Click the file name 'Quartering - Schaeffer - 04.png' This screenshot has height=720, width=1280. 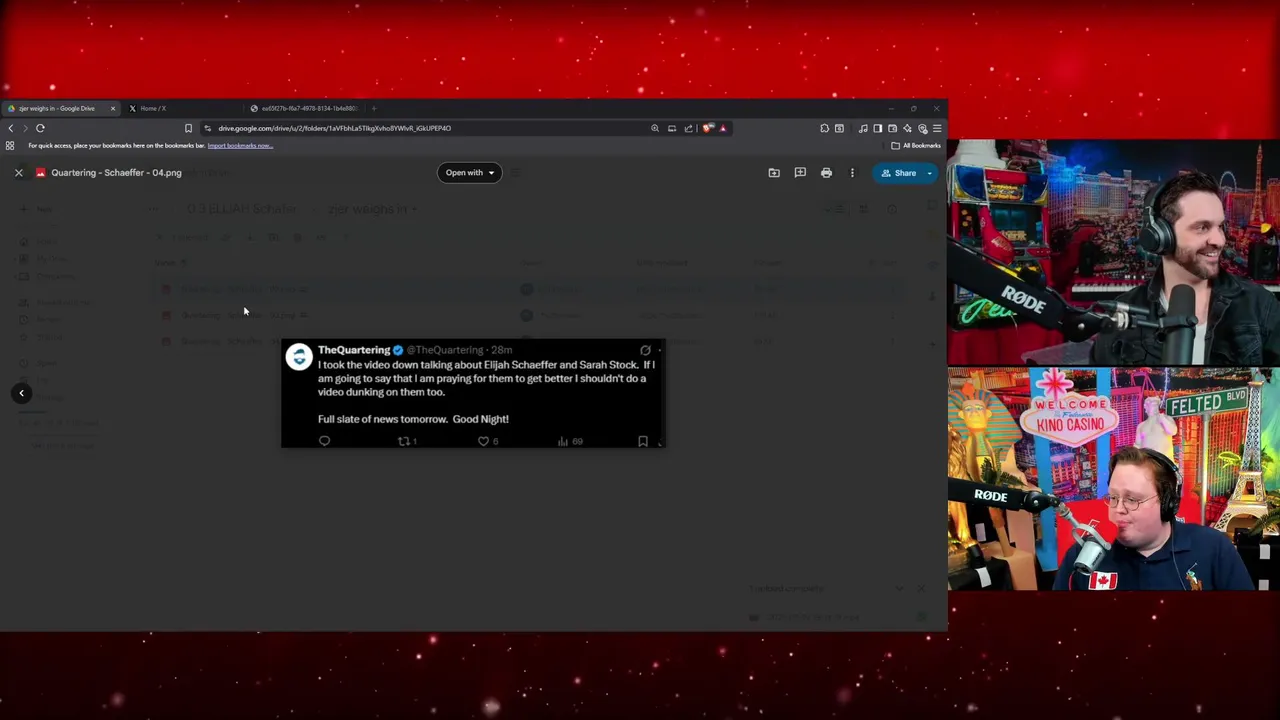(116, 173)
